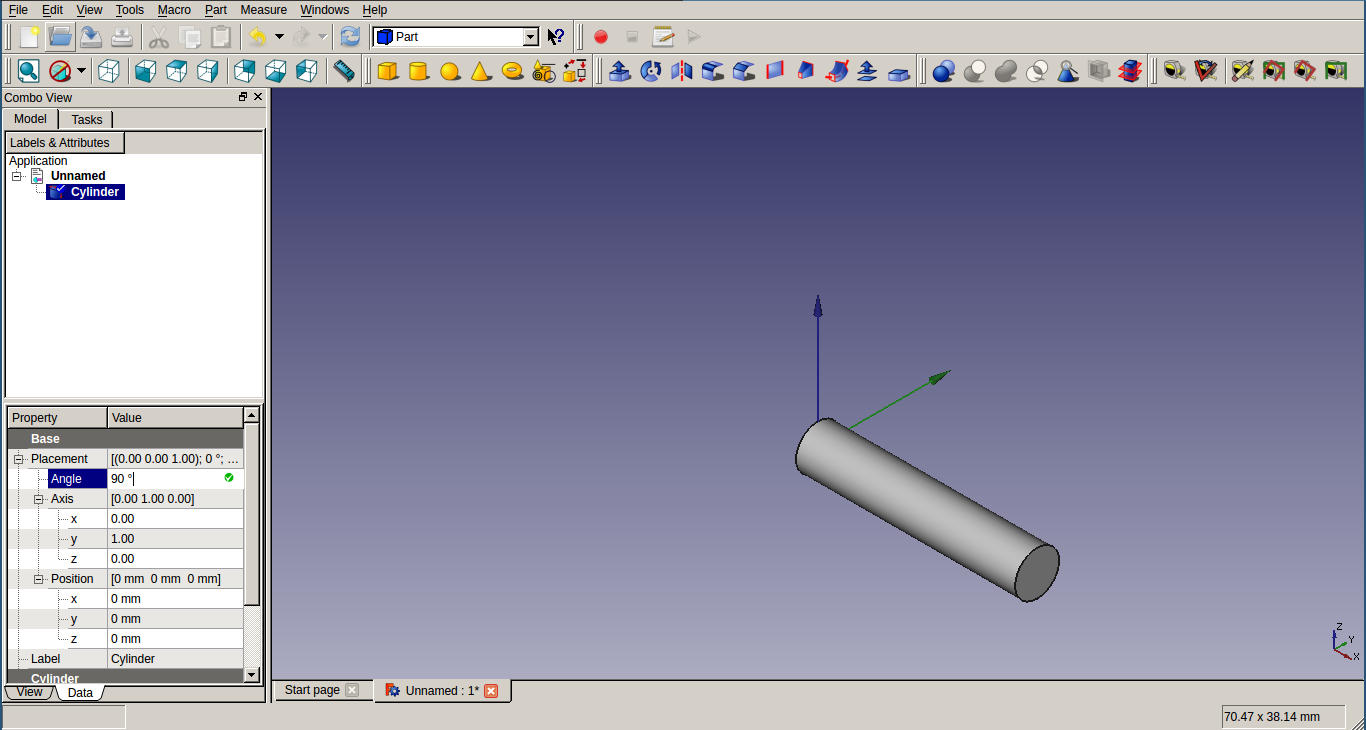The width and height of the screenshot is (1366, 730).
Task: Open the Cross-sections tool icon
Action: (1130, 71)
